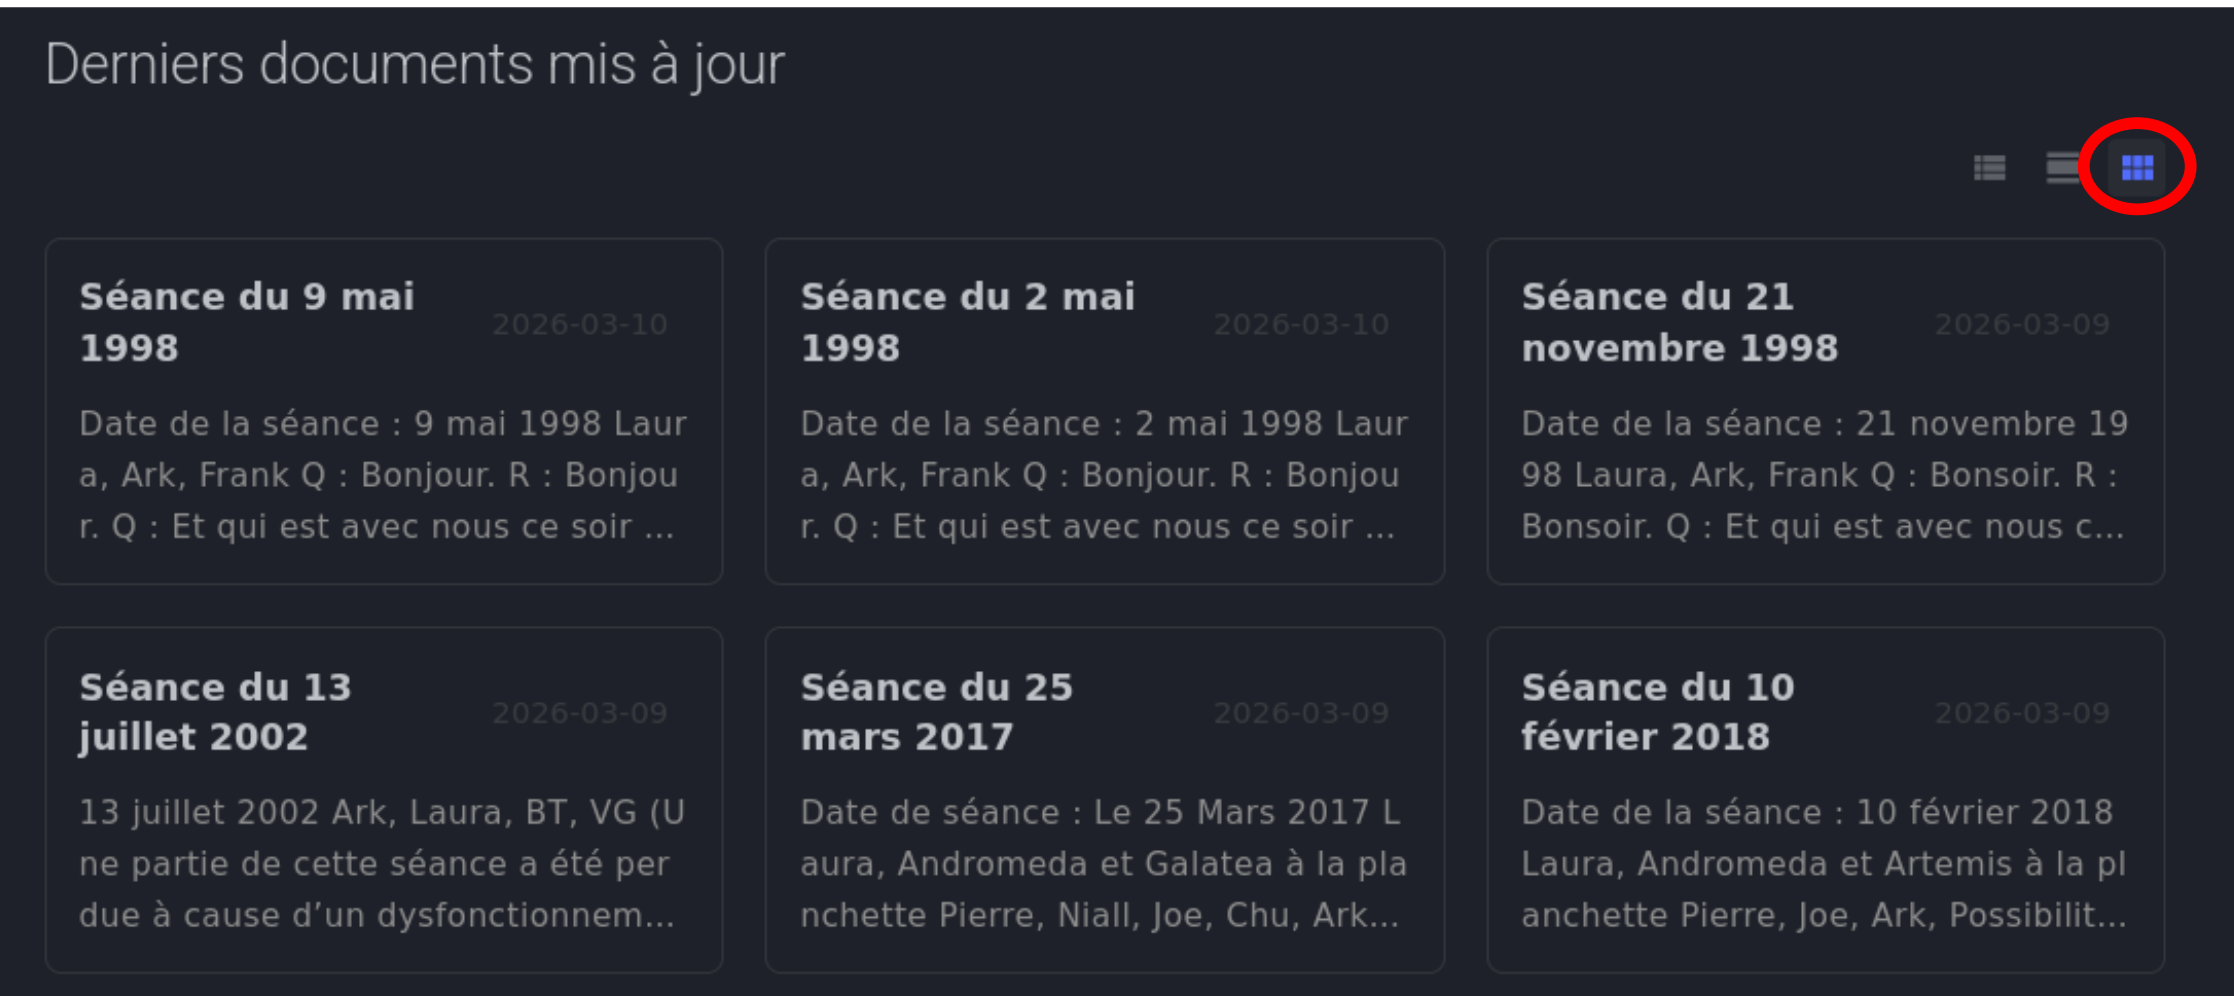Click the date on the 25 mars card
Screen dimensions: 2234x996
coord(1301,713)
